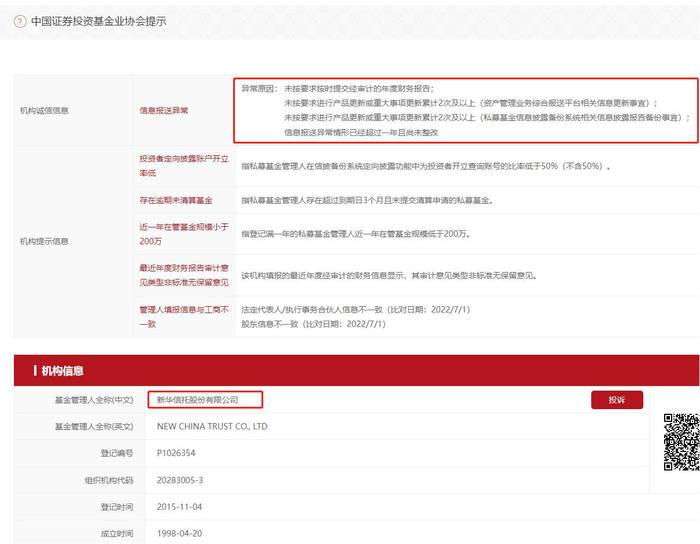Click the 成立时间 label

click(117, 533)
